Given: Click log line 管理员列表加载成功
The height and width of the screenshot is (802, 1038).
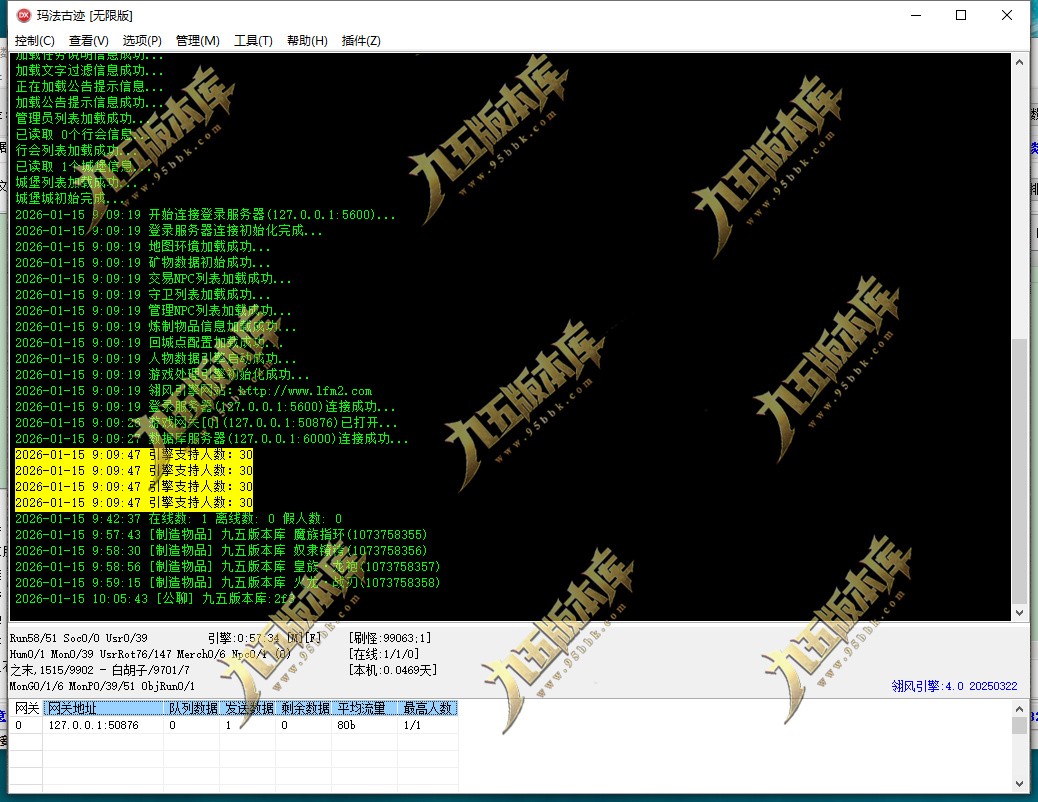Looking at the screenshot, I should [83, 118].
